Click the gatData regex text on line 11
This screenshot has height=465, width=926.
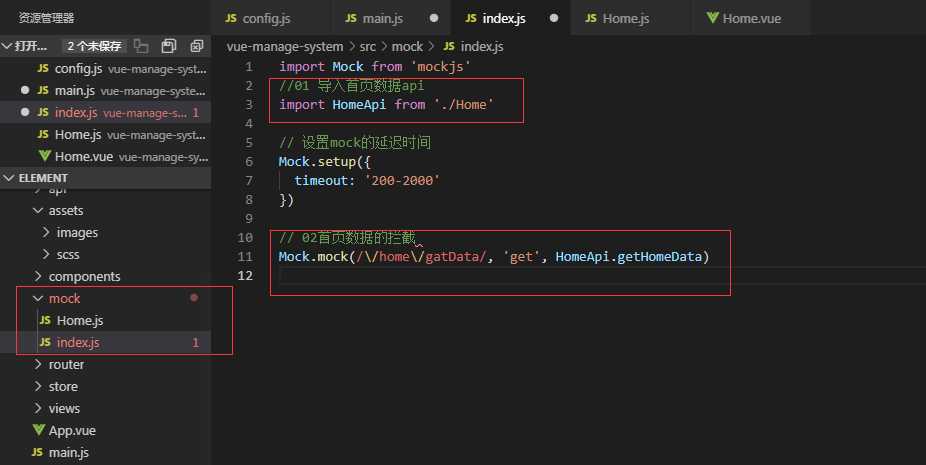[452, 256]
